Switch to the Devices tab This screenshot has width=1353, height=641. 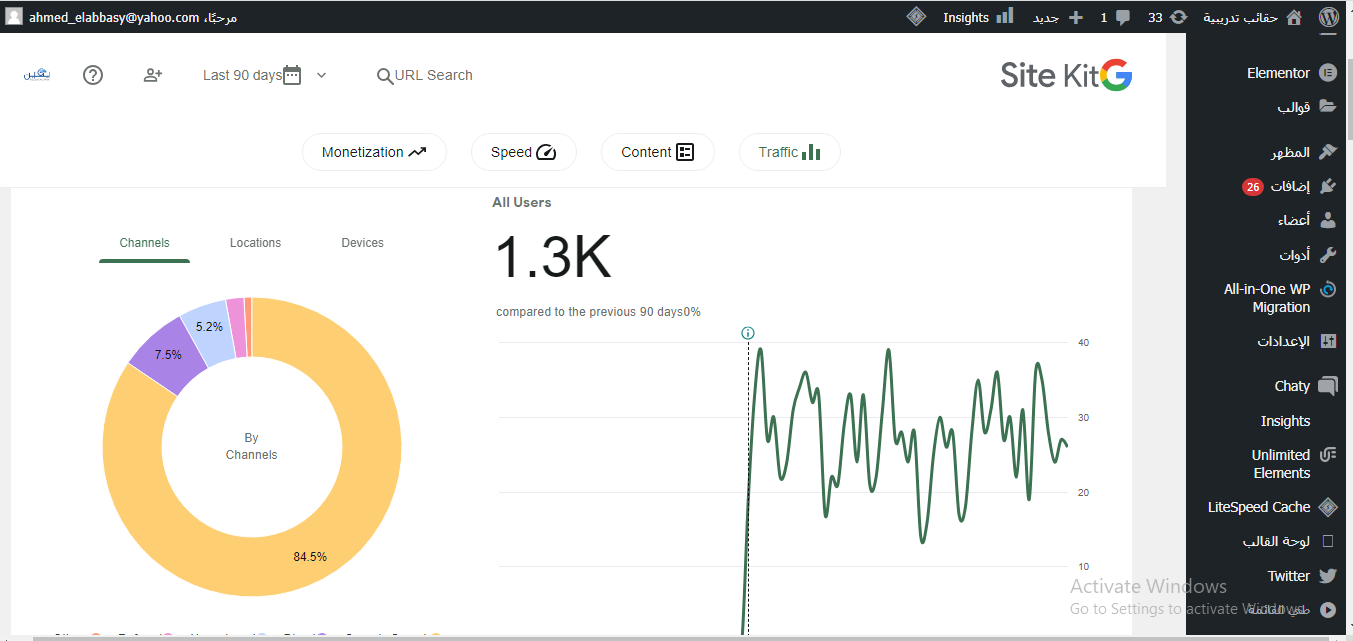[x=362, y=243]
